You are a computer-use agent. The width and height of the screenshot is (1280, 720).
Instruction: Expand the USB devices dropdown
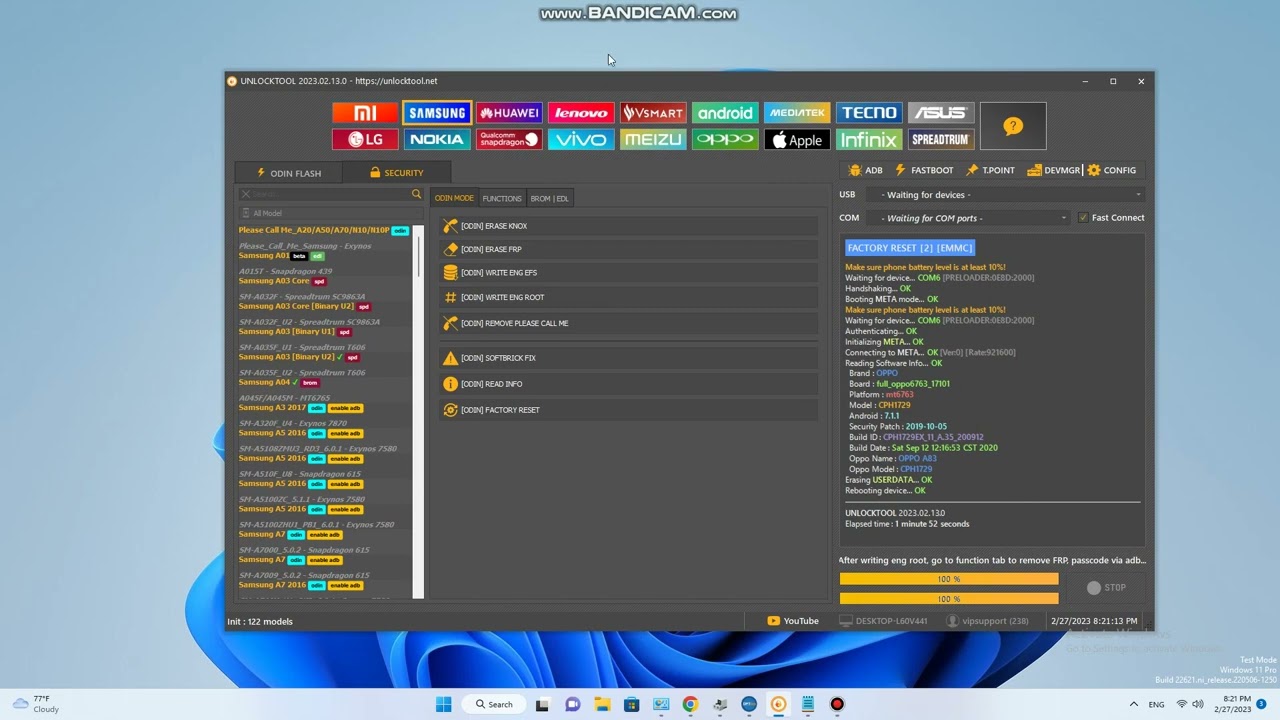[1006, 195]
